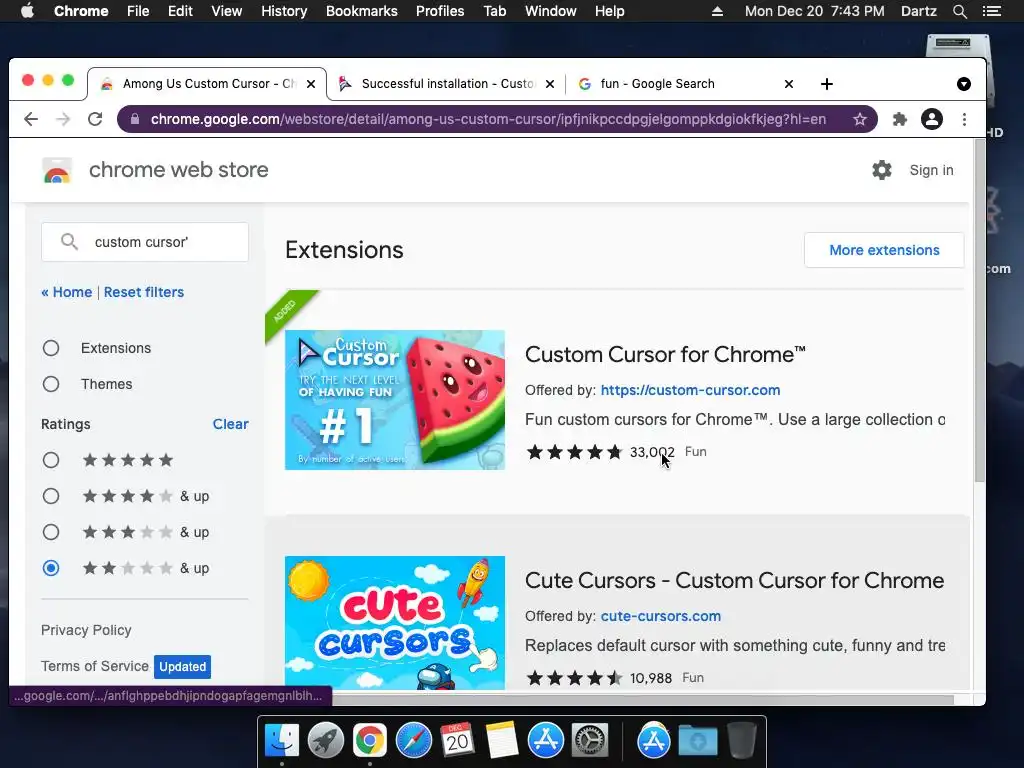Open Calendar from the Dock
This screenshot has height=768, width=1024.
[457, 741]
